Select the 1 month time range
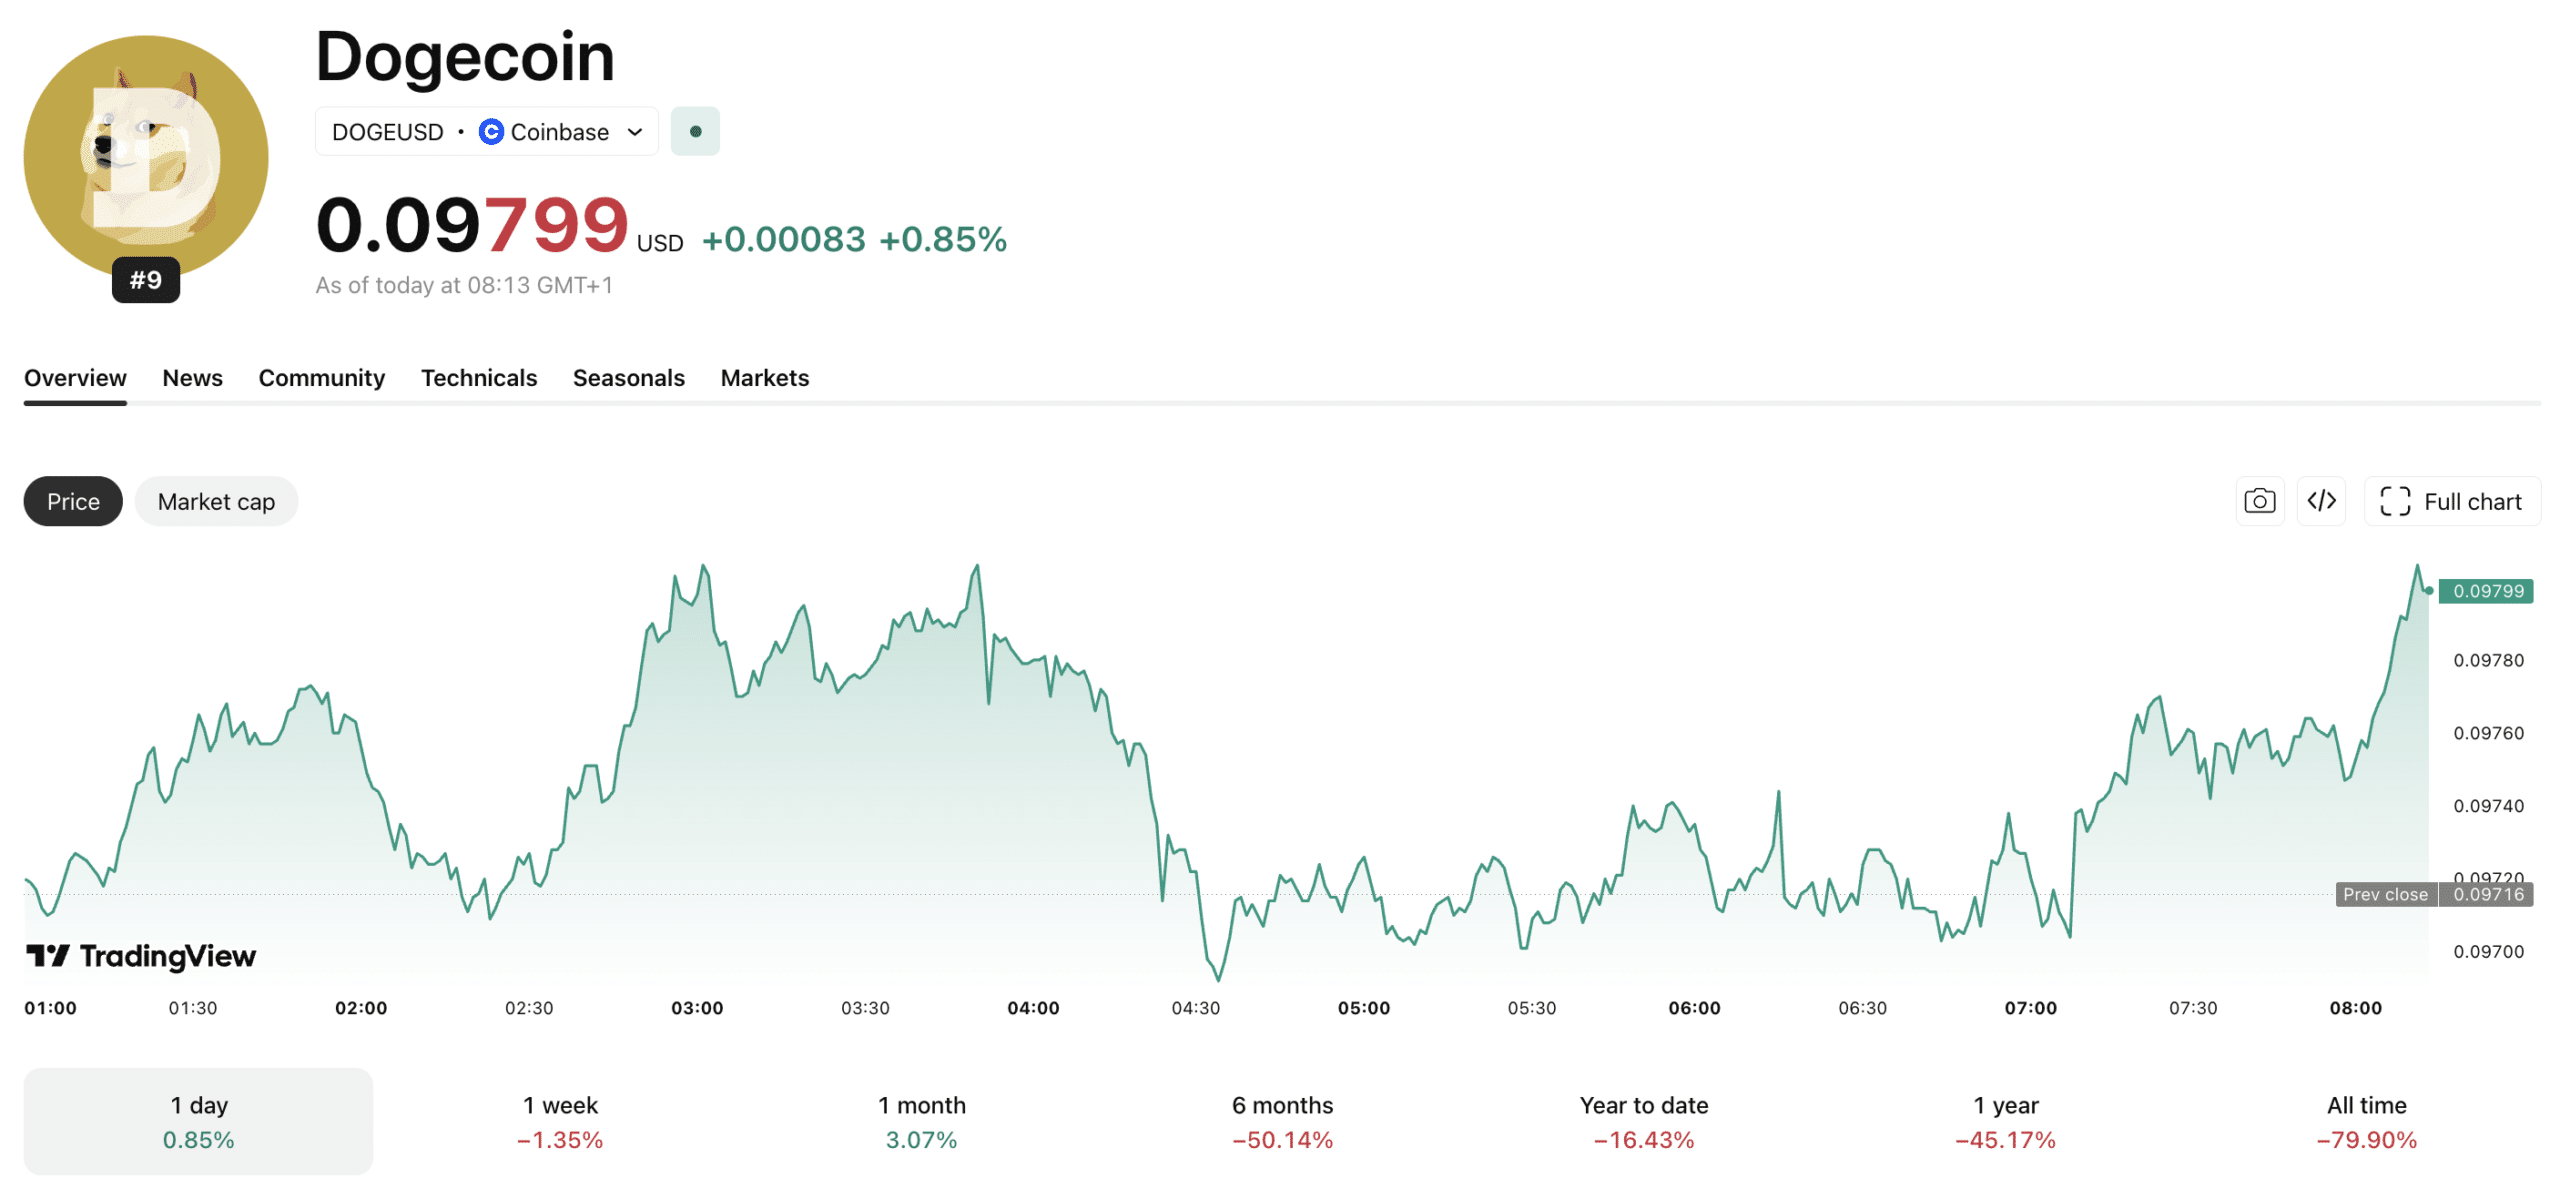 (921, 1120)
